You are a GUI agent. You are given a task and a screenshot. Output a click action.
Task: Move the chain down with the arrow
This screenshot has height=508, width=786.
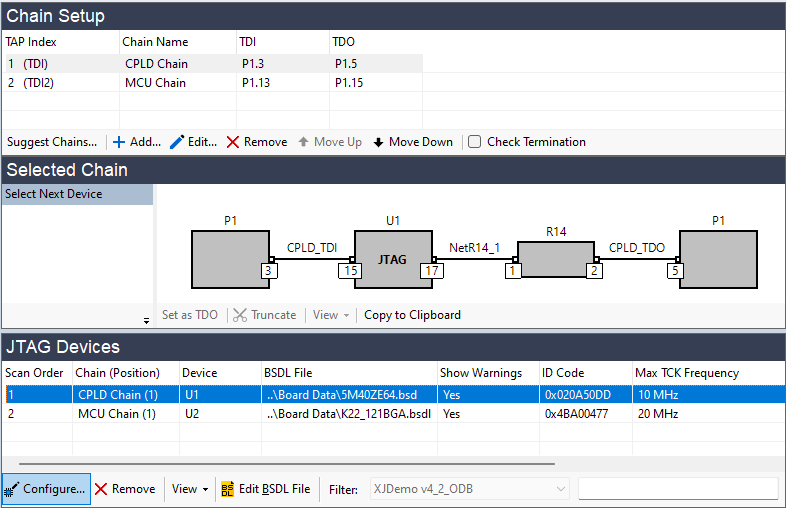379,142
